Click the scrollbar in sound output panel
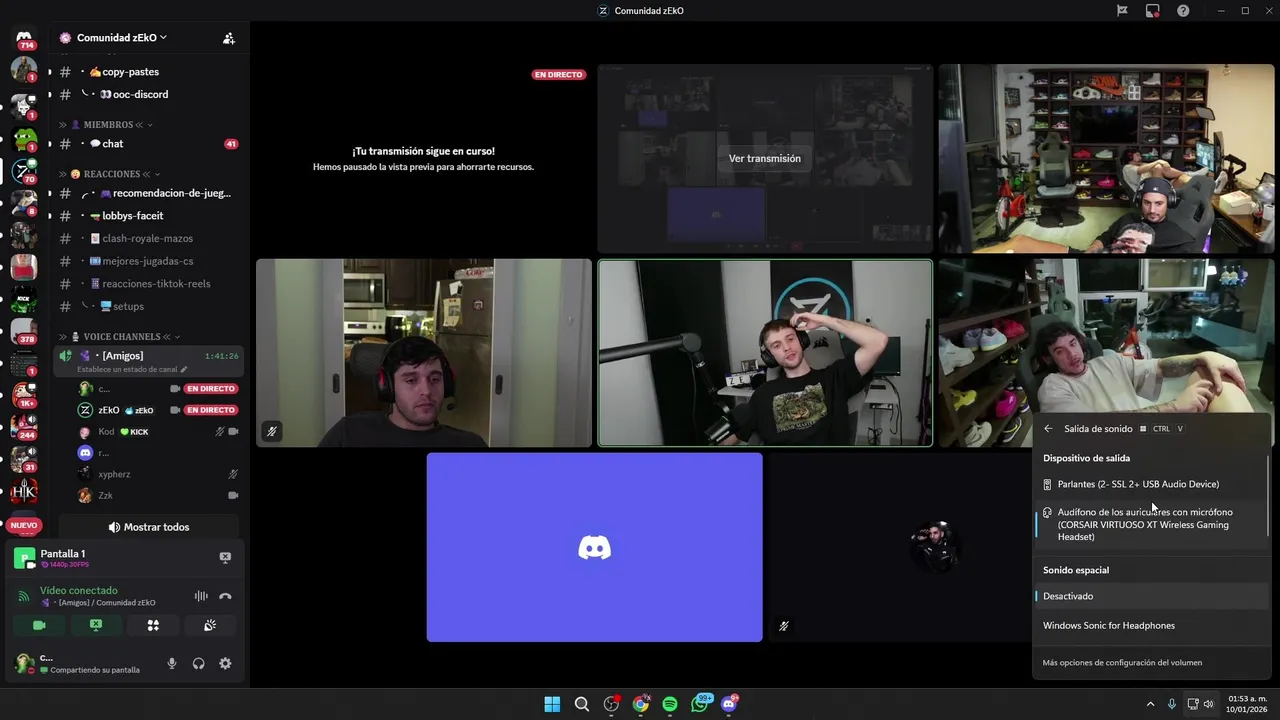Image resolution: width=1280 pixels, height=720 pixels. coord(1269,497)
